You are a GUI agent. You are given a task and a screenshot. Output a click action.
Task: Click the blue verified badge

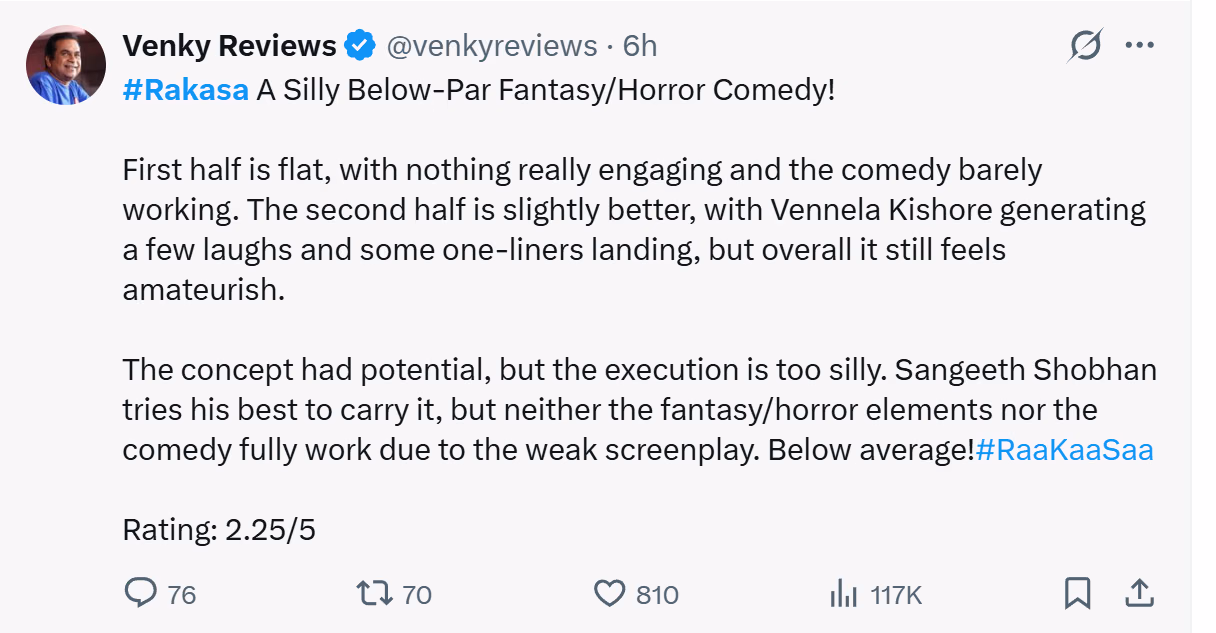click(360, 46)
